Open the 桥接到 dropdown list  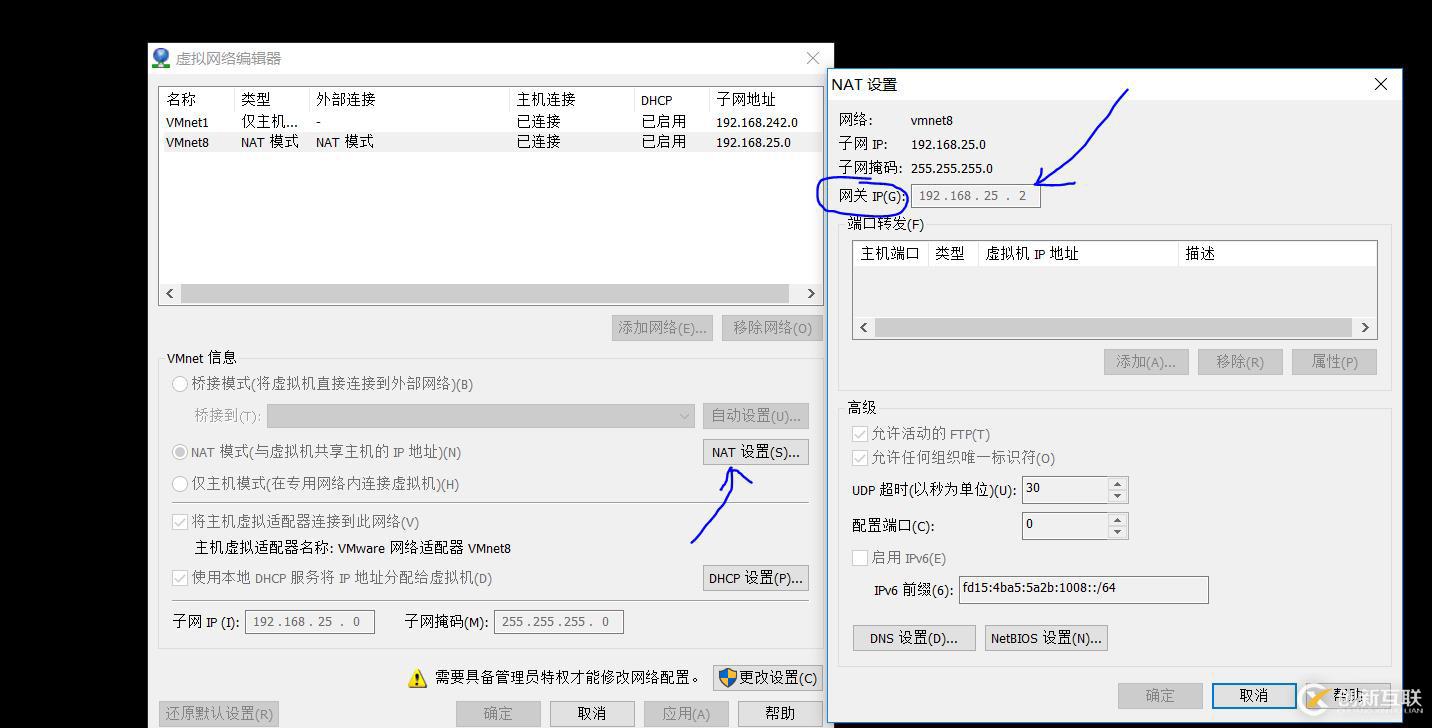pyautogui.click(x=480, y=416)
